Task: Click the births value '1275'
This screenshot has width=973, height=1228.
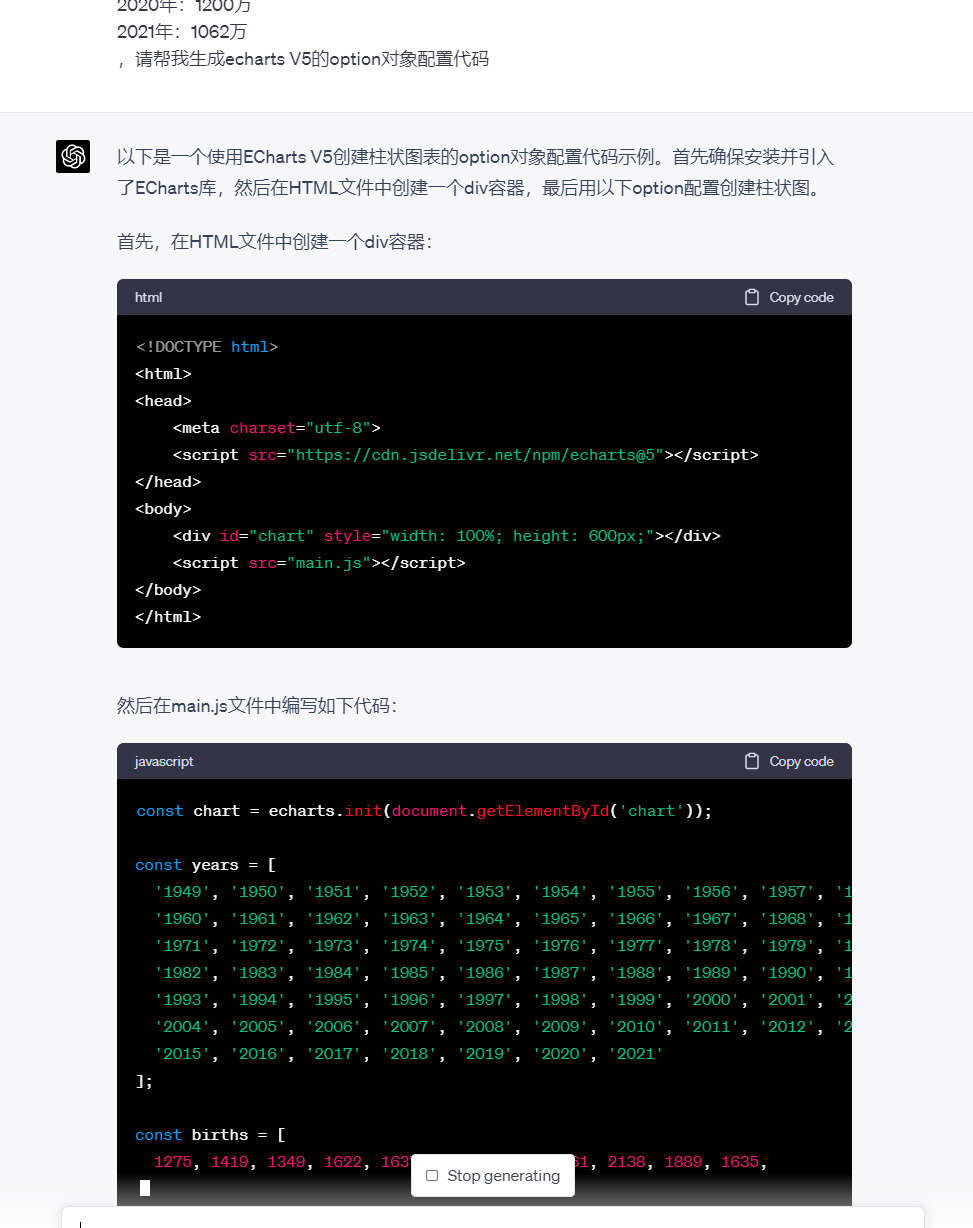Action: click(x=173, y=1162)
